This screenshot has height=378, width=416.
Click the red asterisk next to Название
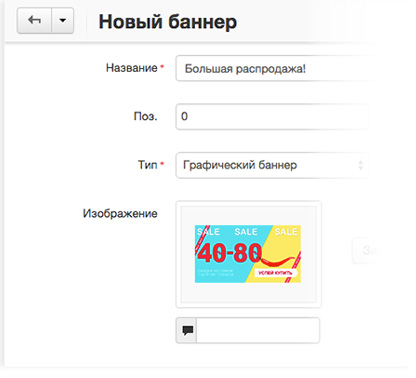[x=162, y=67]
